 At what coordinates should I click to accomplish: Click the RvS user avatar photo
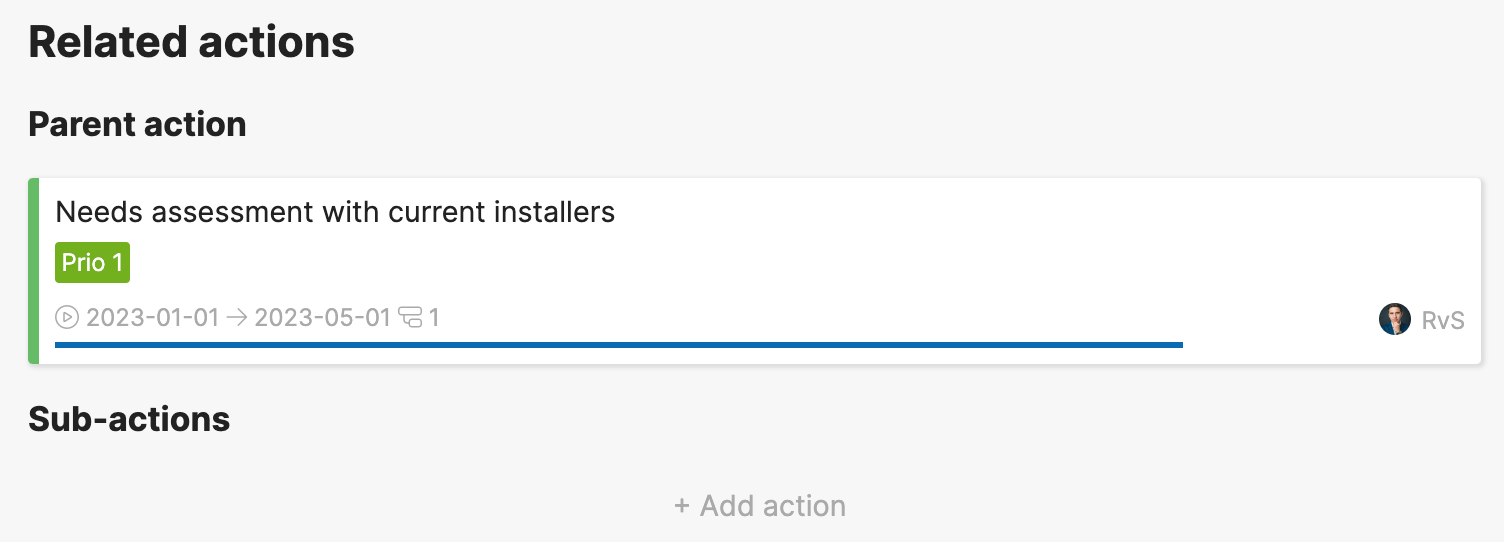point(1395,320)
